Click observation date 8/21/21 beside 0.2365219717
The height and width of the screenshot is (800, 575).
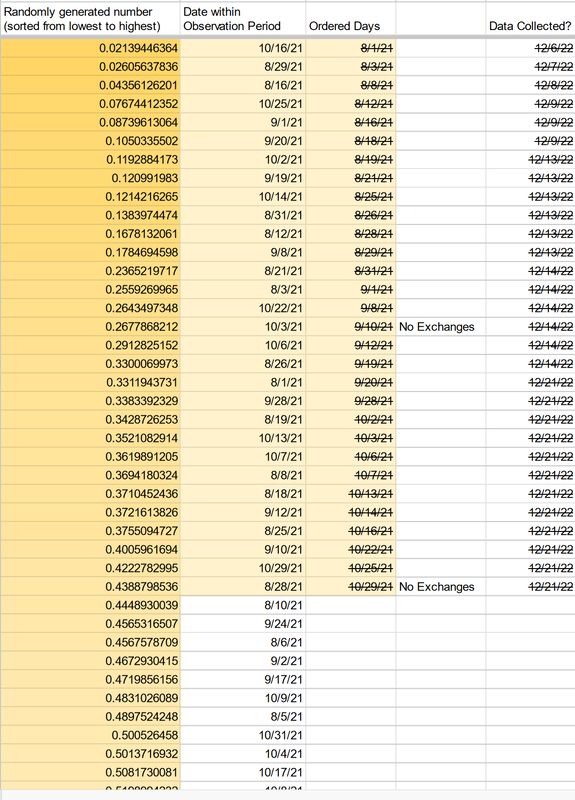pos(243,271)
